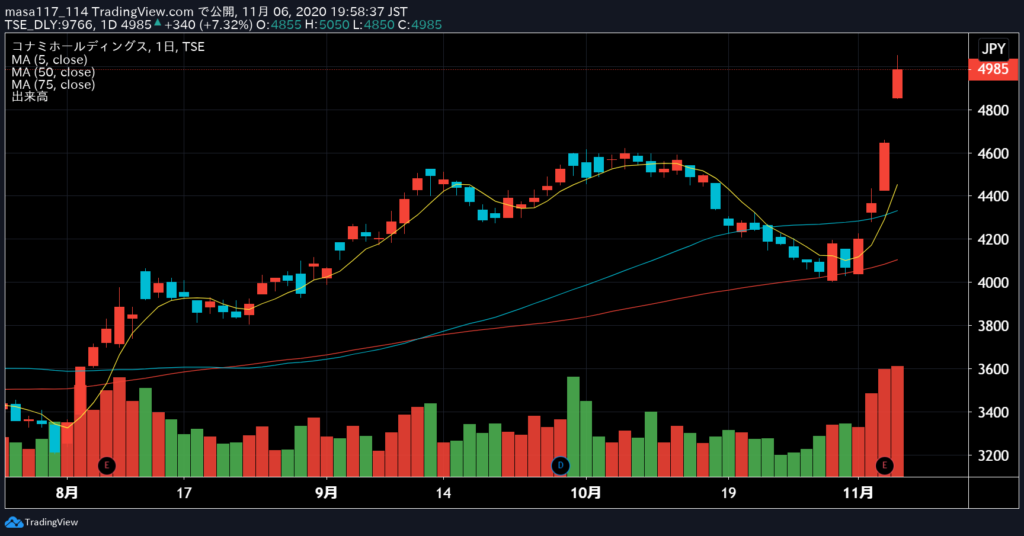Click the August earnings E marker

click(106, 465)
